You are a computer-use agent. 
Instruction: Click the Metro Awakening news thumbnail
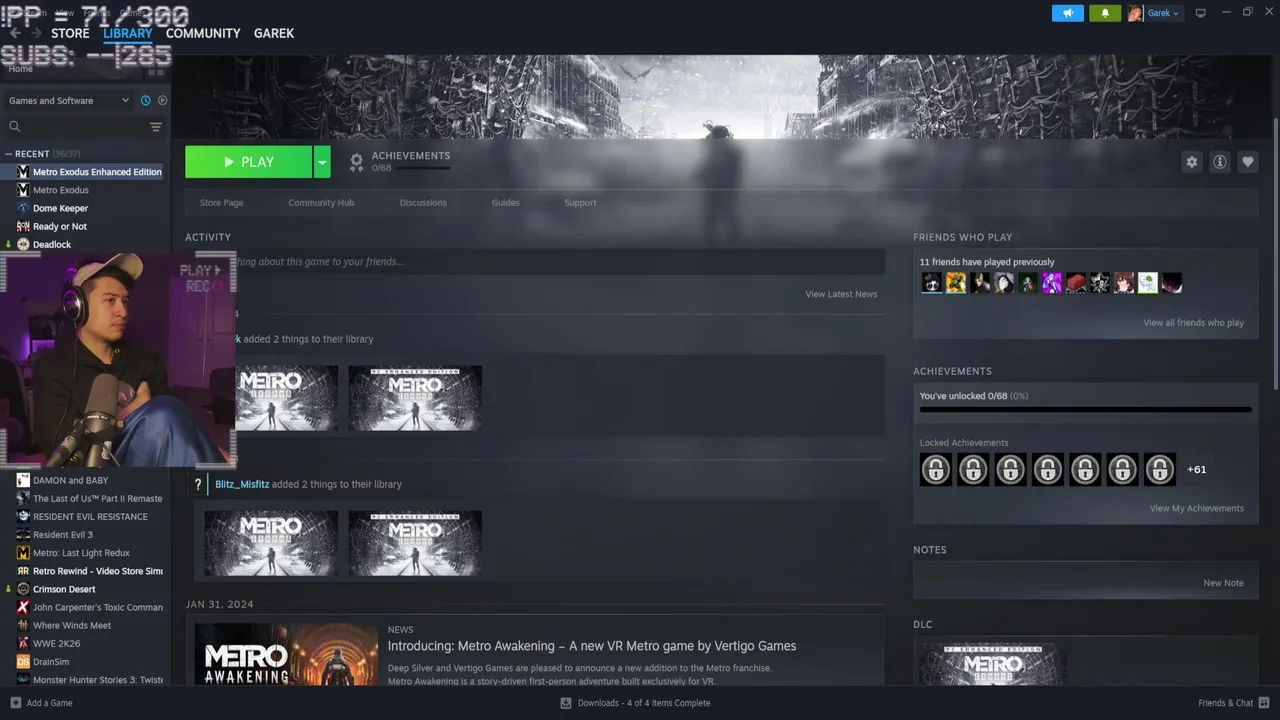[286, 654]
